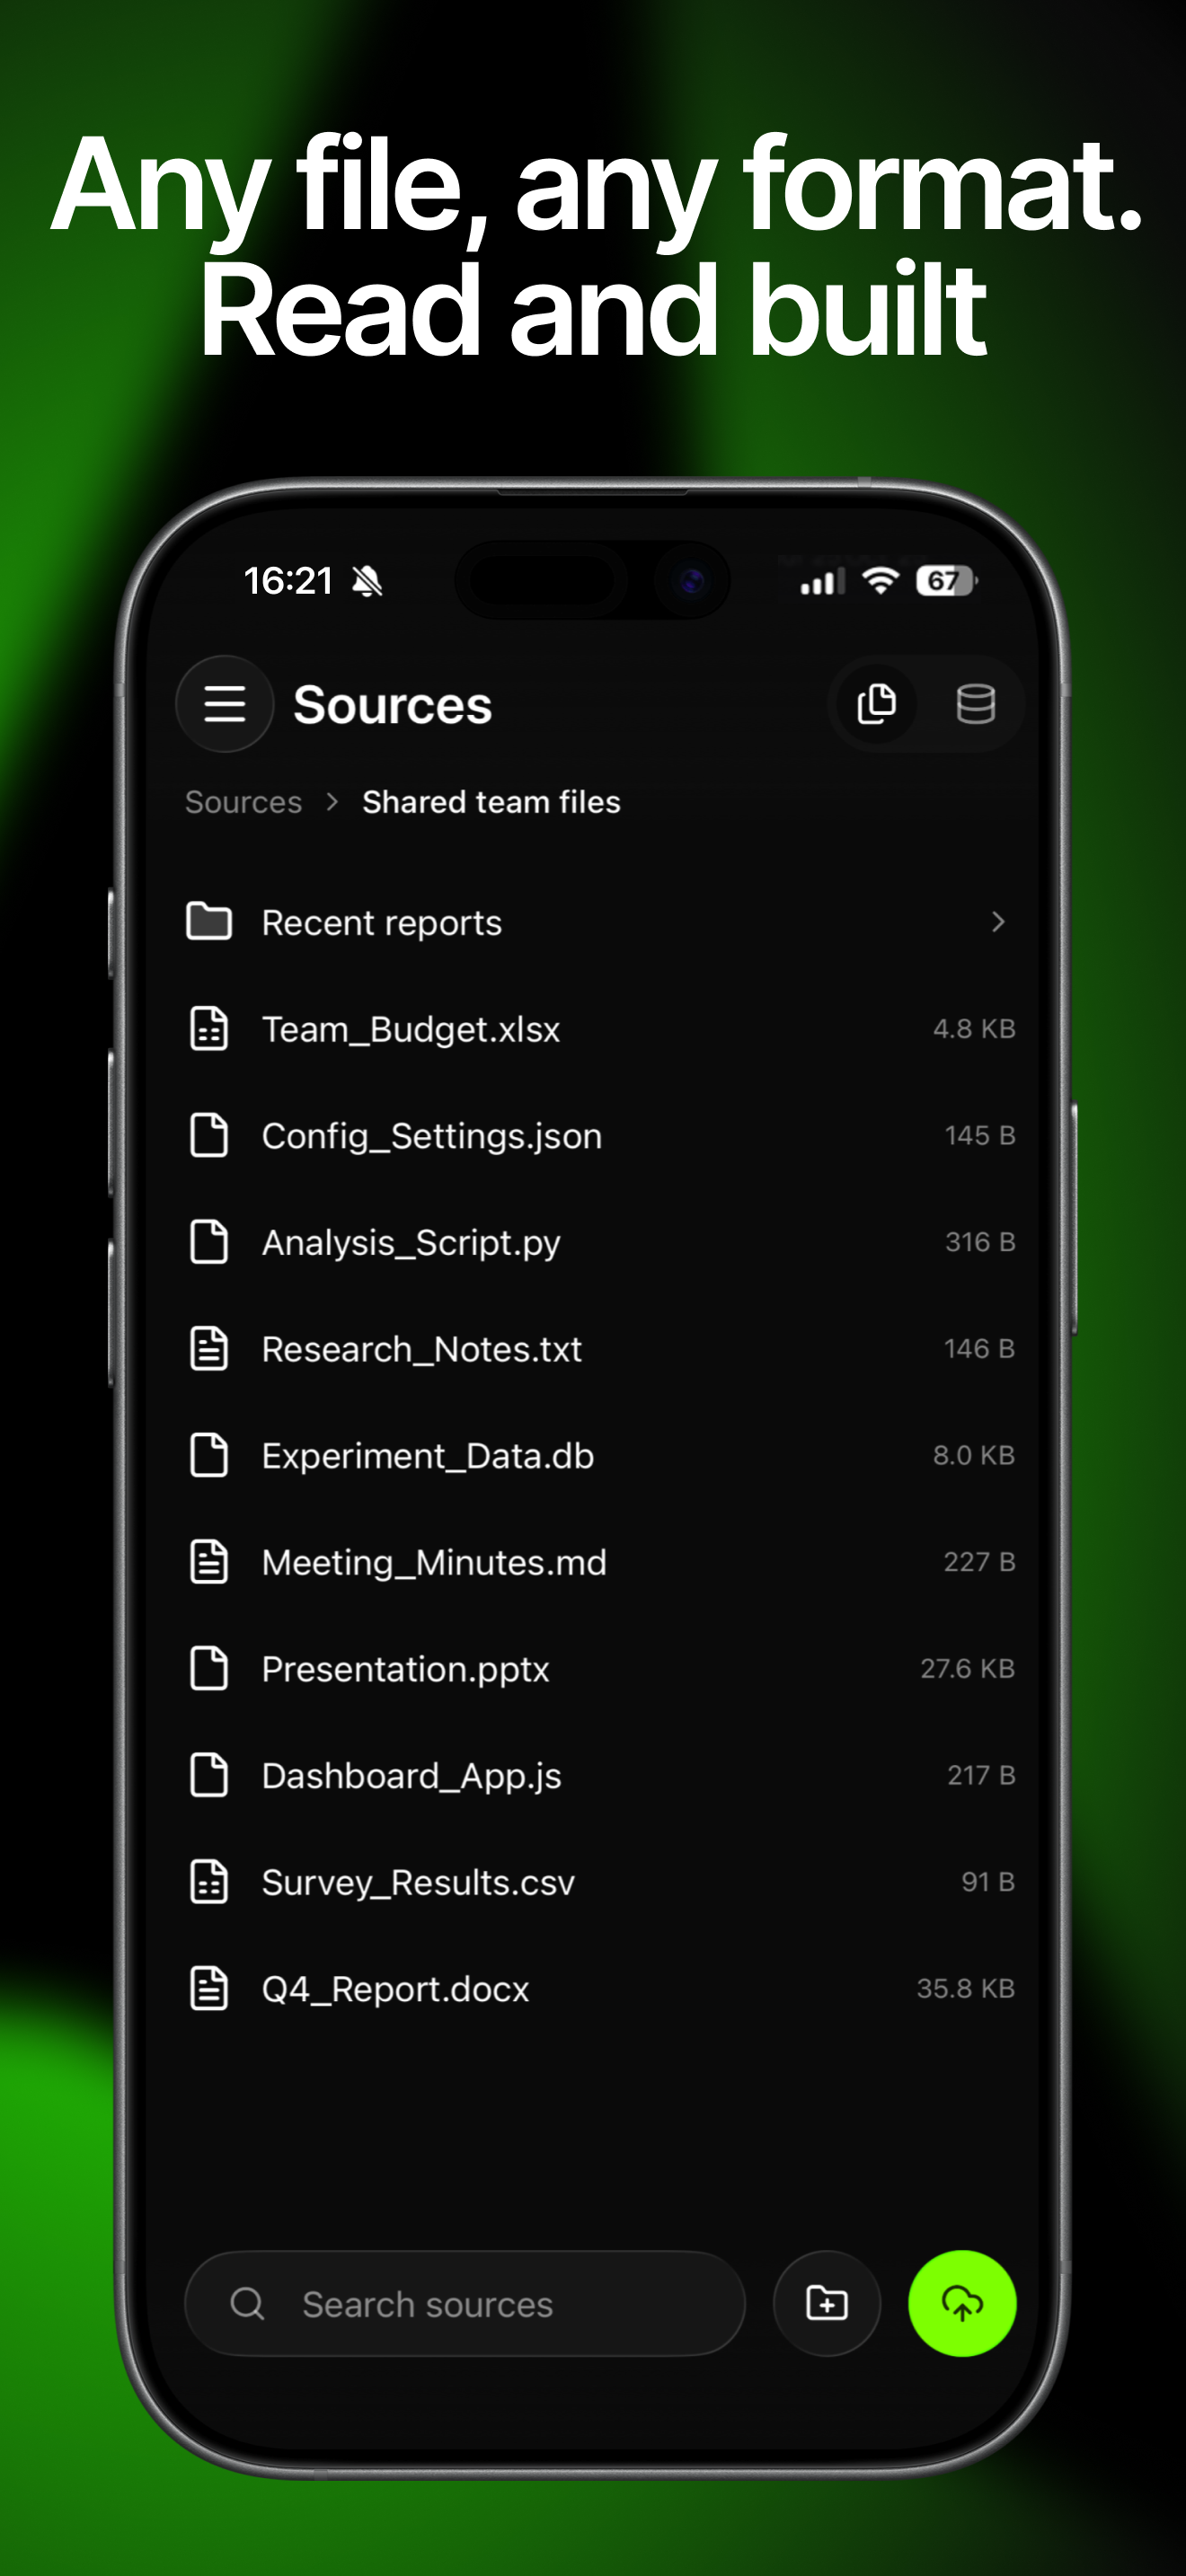Open Analysis_Script.py
The image size is (1186, 2576).
600,1242
